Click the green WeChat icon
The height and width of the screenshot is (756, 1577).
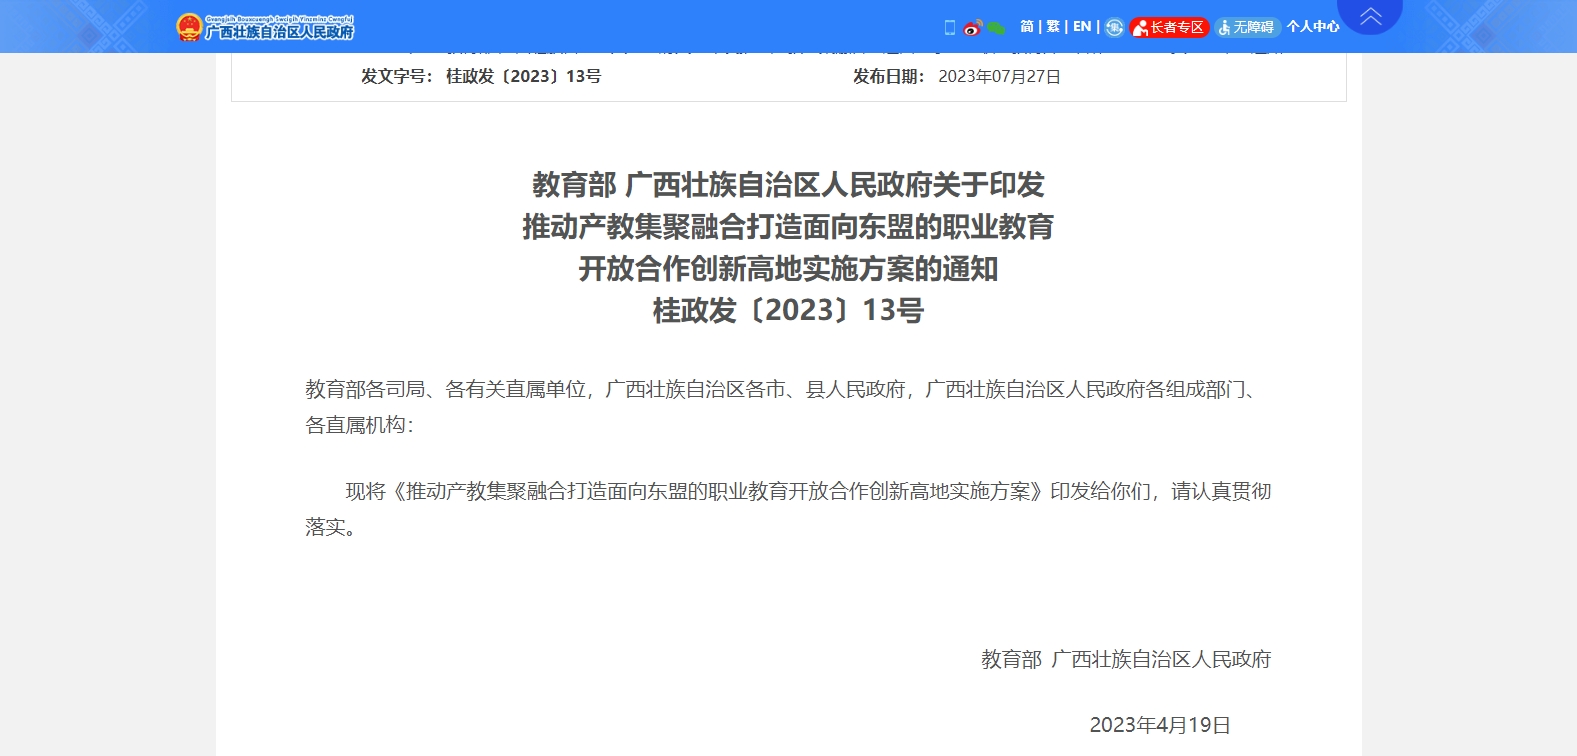[996, 27]
